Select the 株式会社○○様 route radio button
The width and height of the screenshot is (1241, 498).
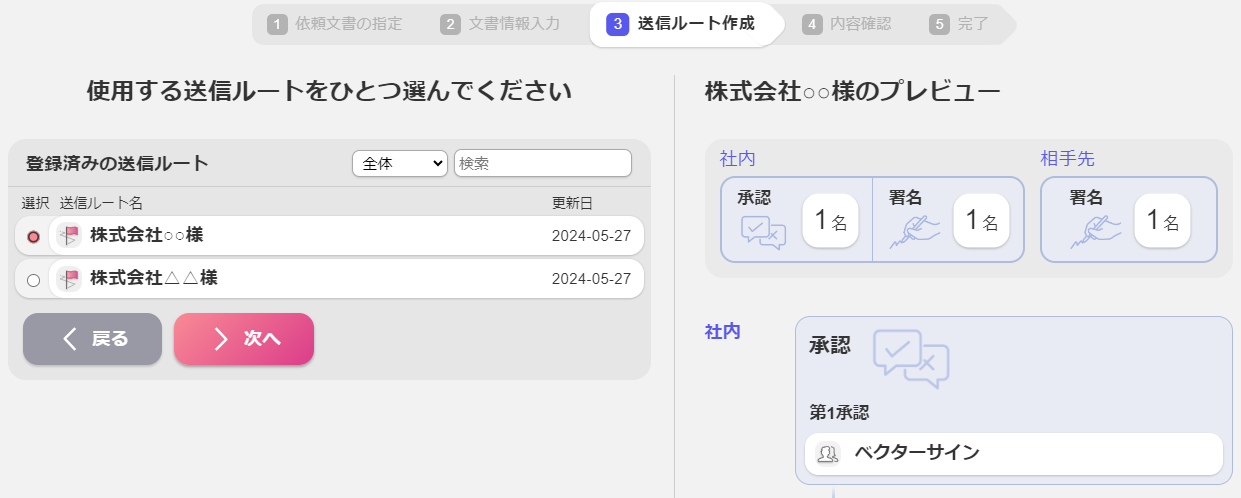pyautogui.click(x=33, y=237)
